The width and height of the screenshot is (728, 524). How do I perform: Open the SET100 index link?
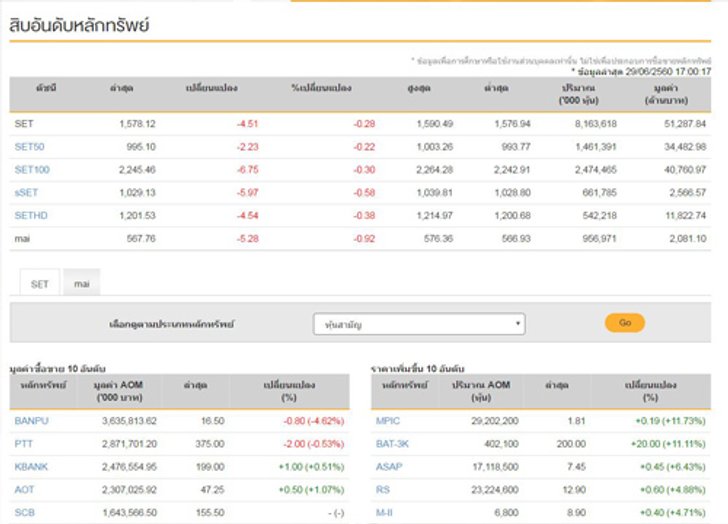click(x=32, y=169)
